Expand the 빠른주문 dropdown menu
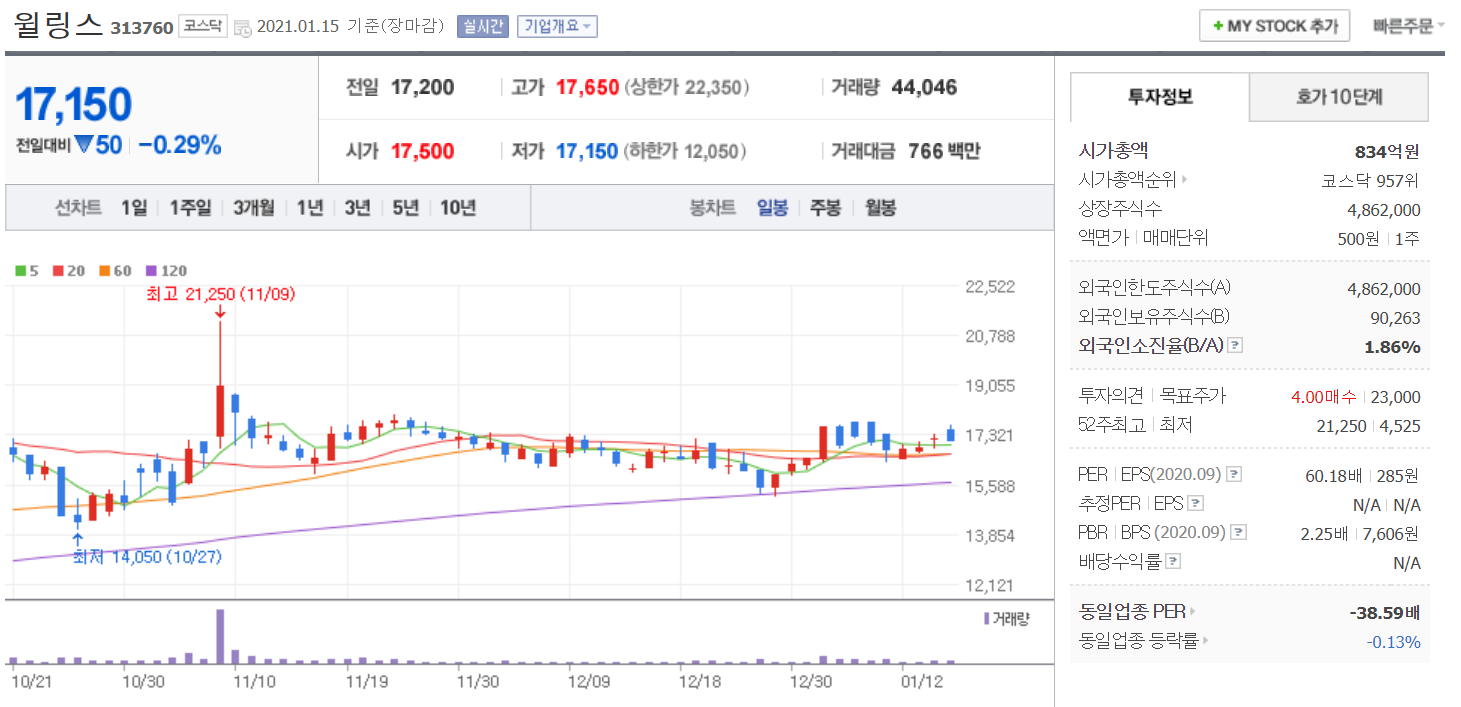This screenshot has height=707, width=1461. [1408, 26]
